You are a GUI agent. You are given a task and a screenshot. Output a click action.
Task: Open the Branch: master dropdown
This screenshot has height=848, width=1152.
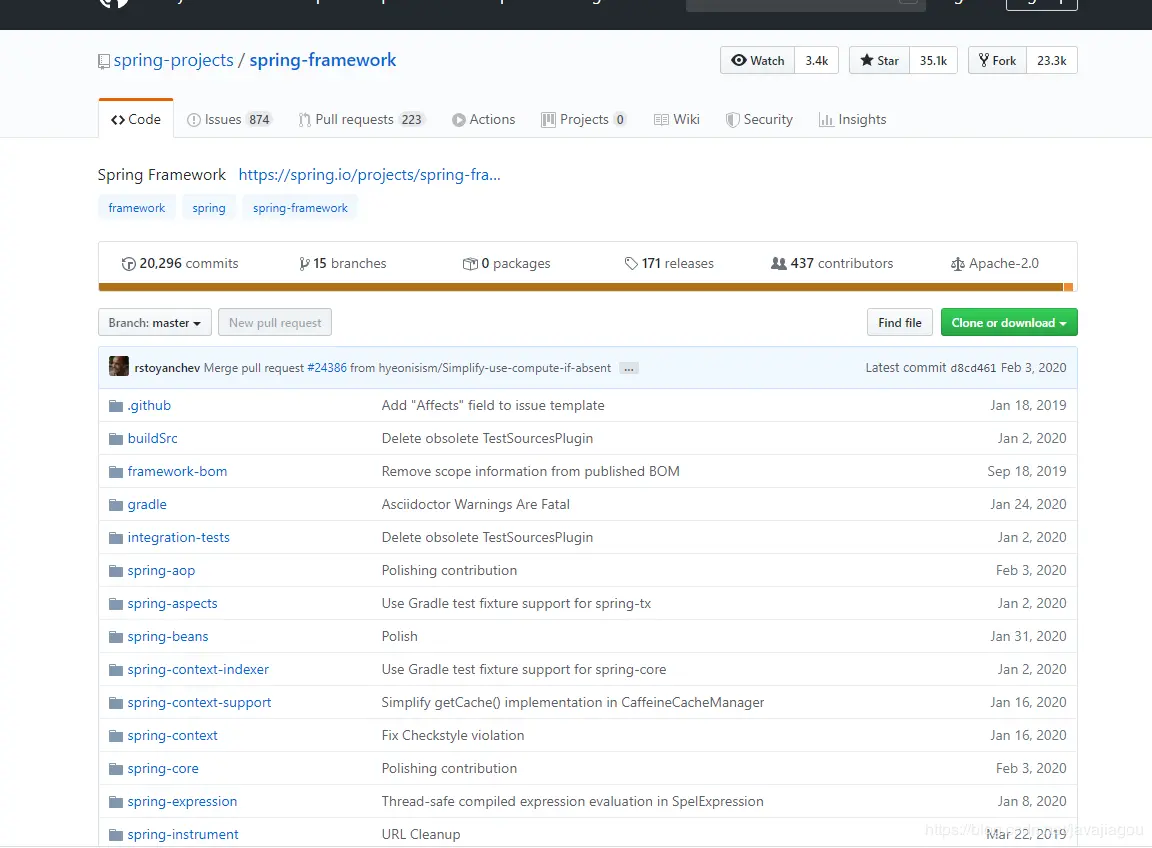point(155,323)
